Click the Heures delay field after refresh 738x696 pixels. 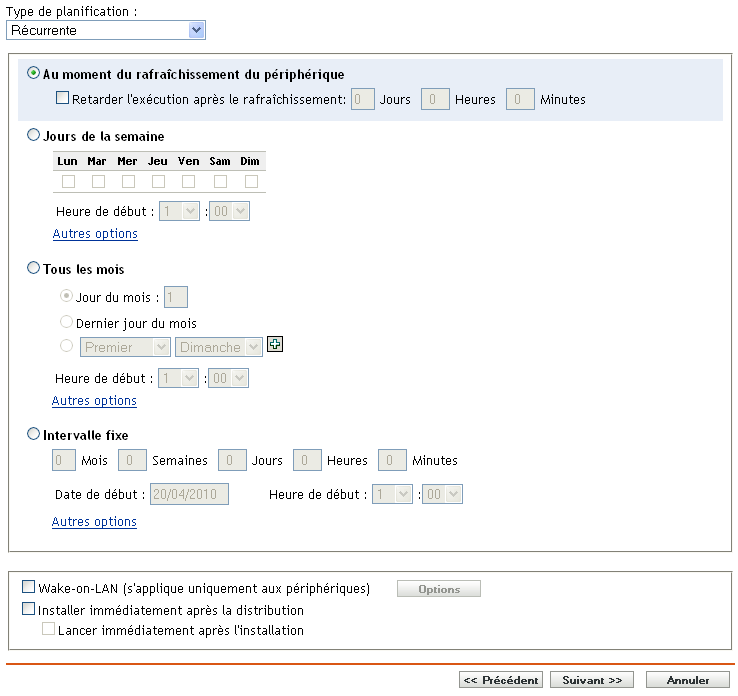(x=435, y=99)
